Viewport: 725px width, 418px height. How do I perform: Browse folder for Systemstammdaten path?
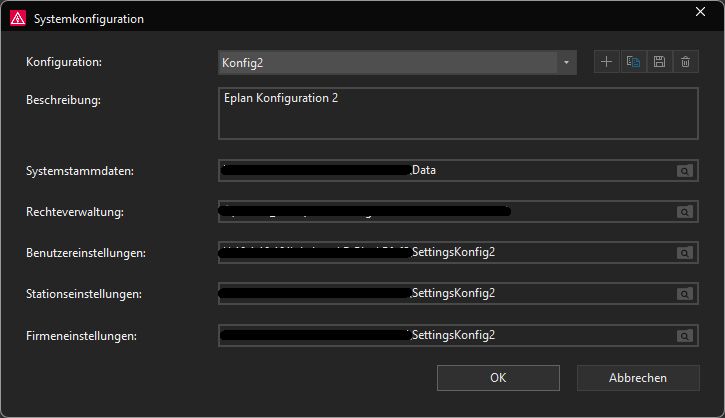point(685,171)
